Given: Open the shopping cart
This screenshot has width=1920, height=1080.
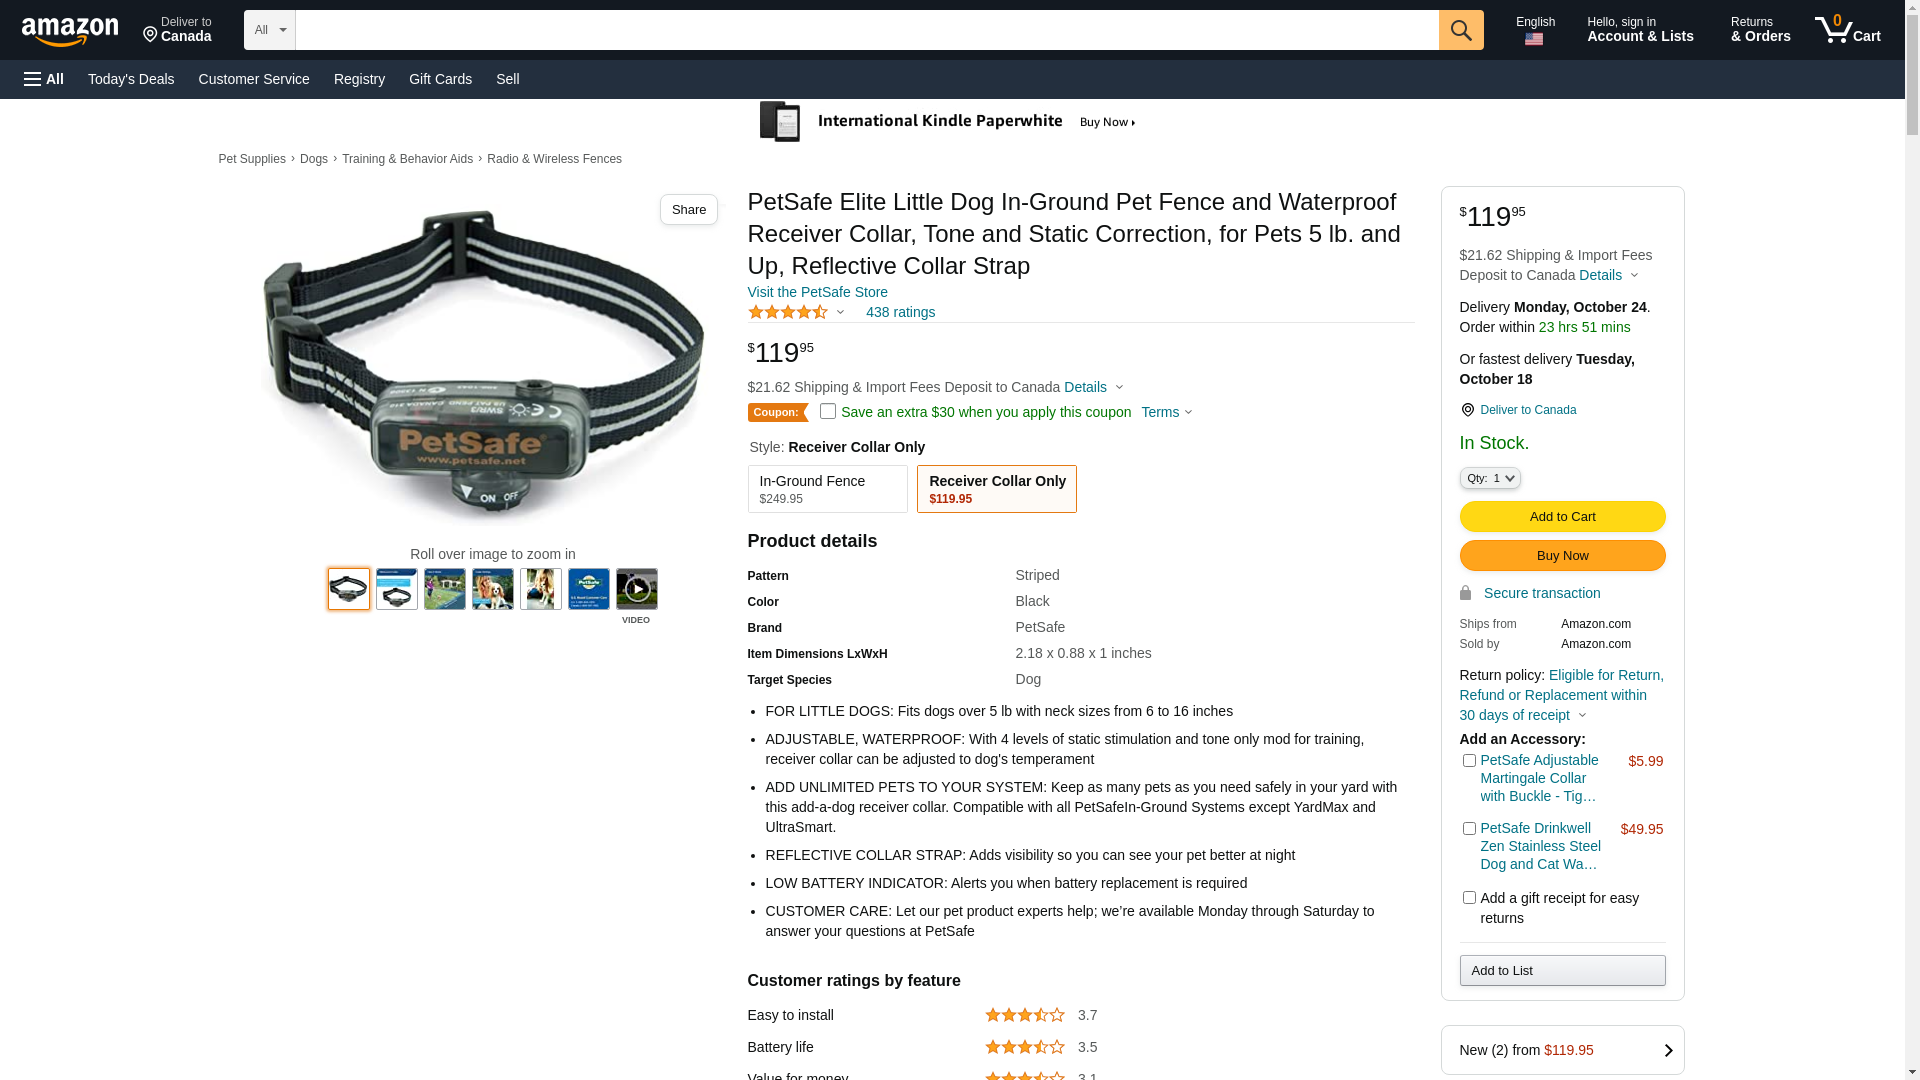Looking at the screenshot, I should pos(1847,30).
